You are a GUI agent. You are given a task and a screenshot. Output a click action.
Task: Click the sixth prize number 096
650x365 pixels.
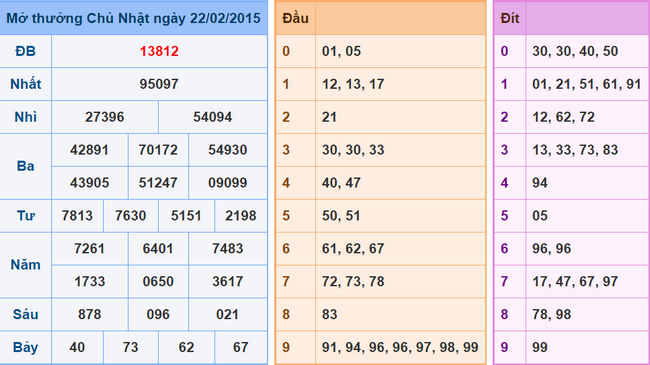(158, 314)
